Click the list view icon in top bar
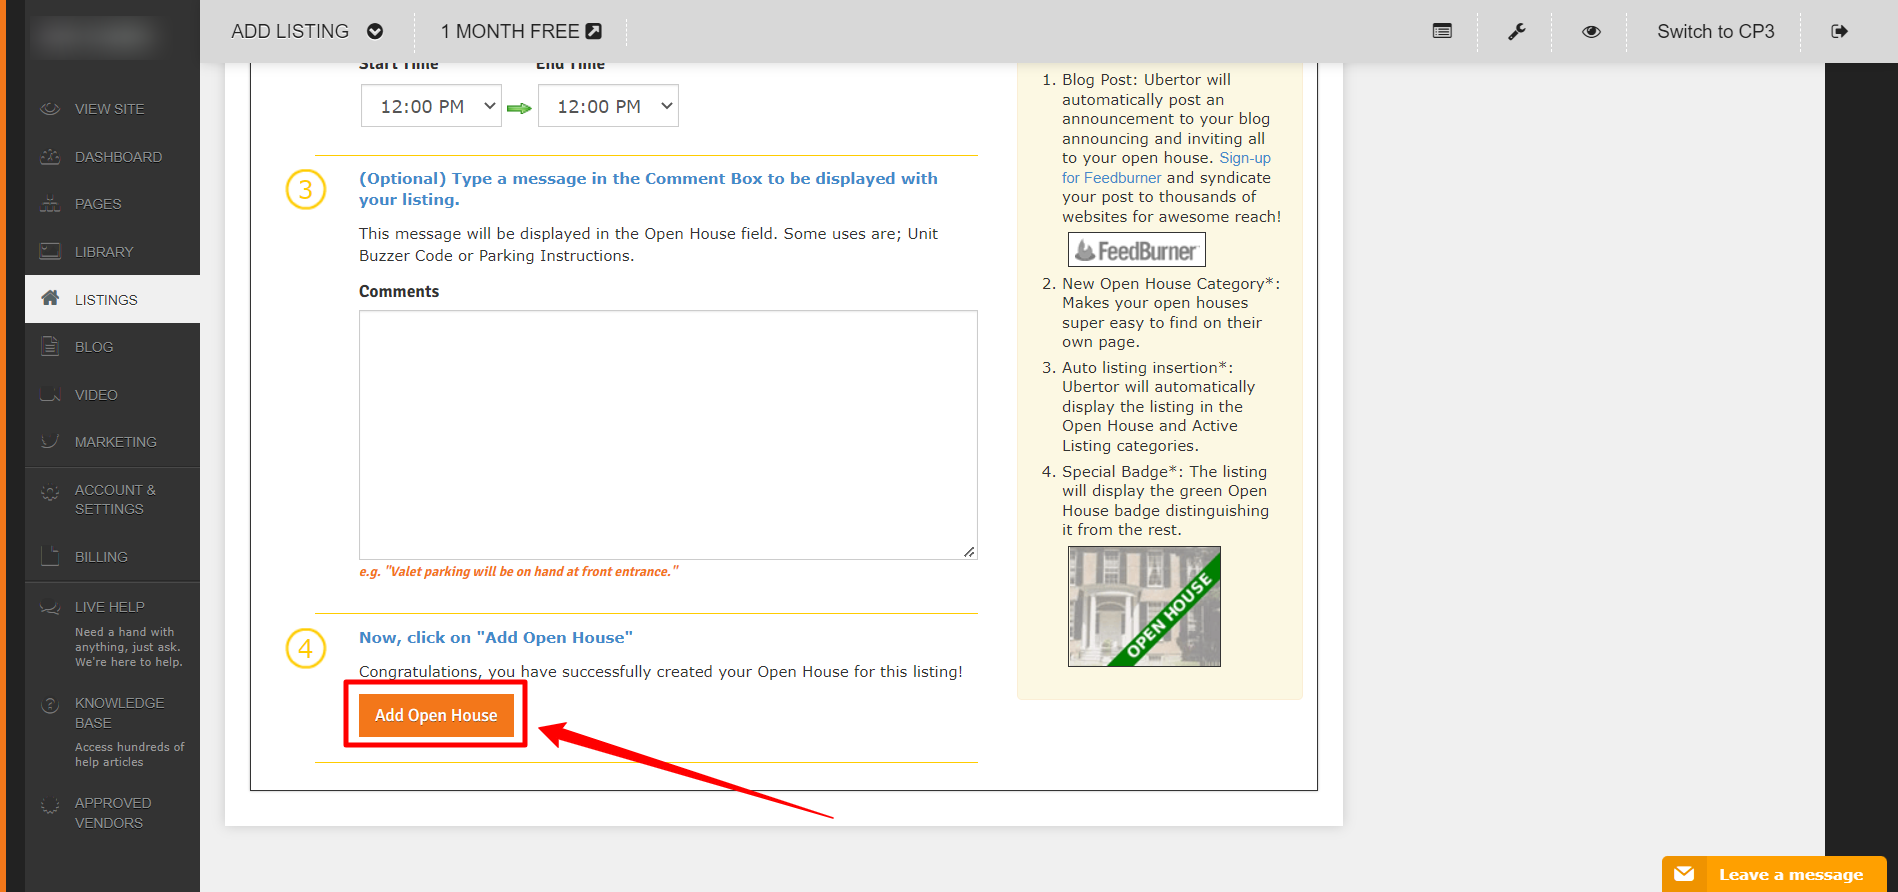 pos(1442,31)
